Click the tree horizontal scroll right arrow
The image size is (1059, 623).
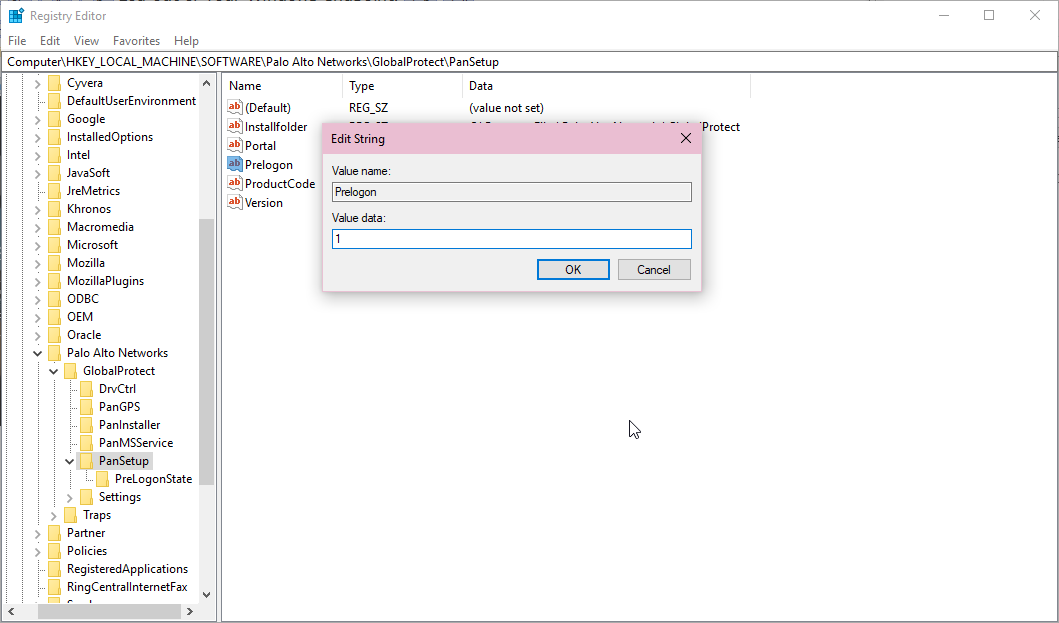pos(190,612)
